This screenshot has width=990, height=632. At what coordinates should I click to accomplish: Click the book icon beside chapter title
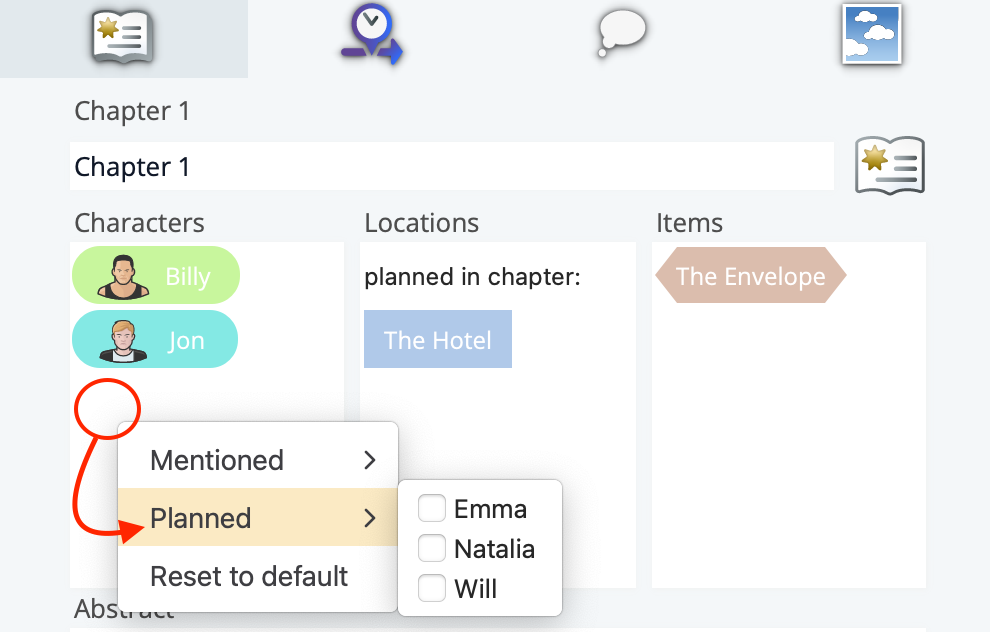point(890,165)
